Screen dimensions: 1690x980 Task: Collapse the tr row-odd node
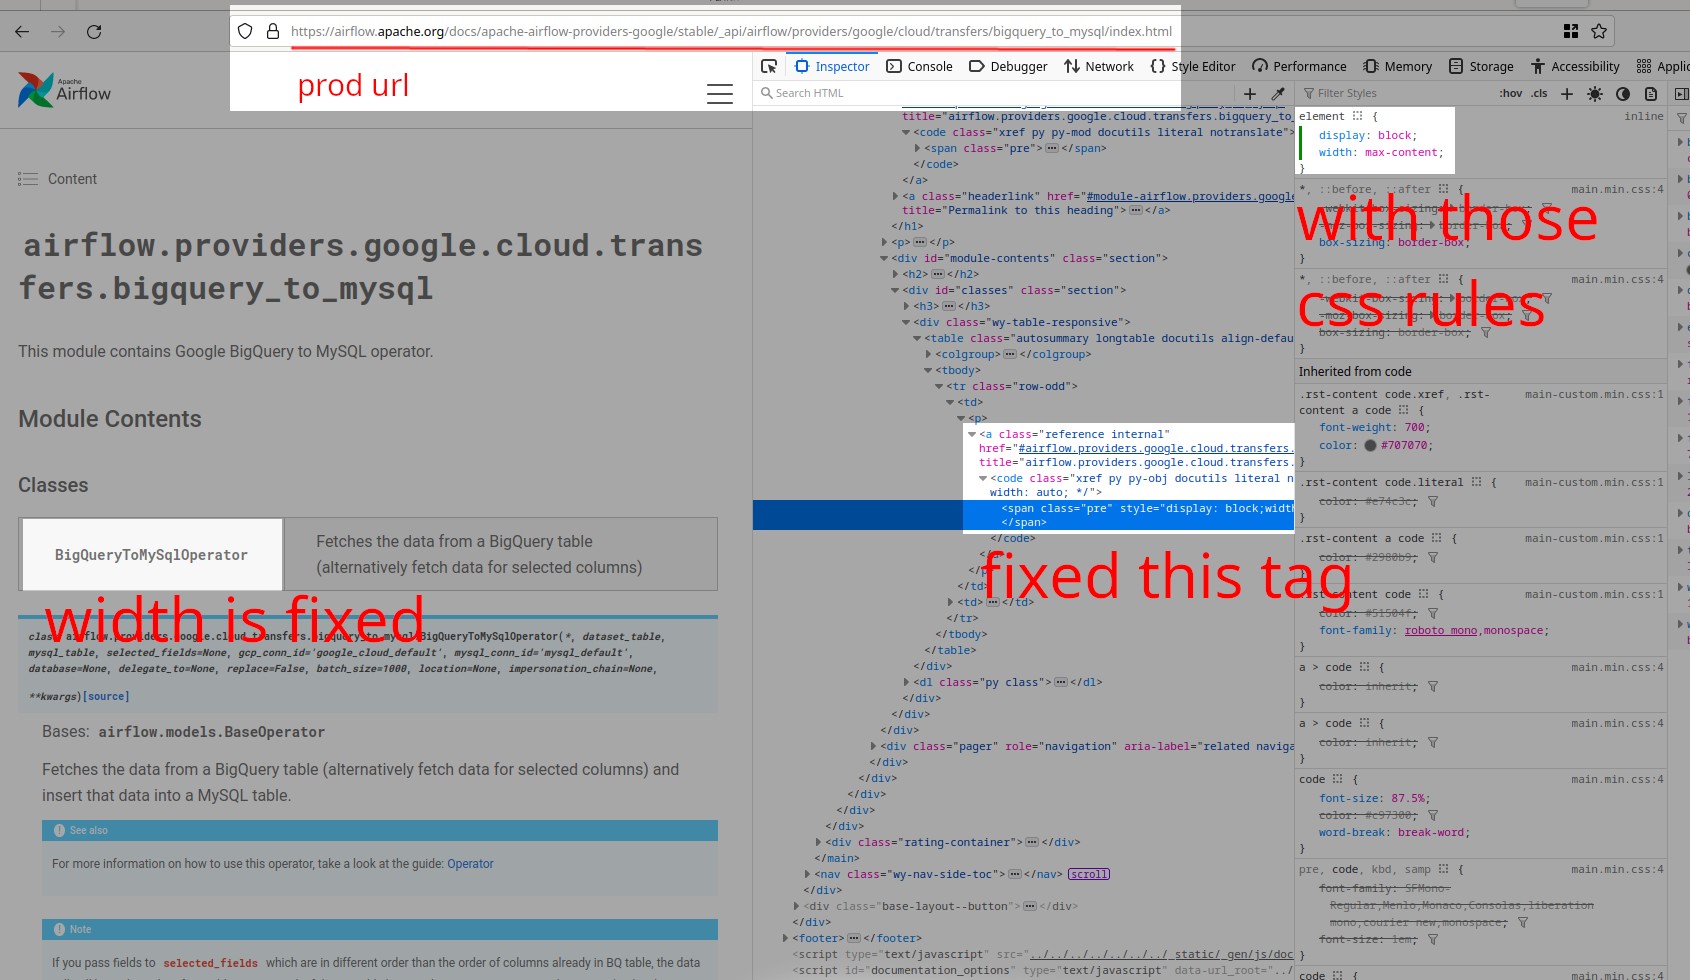click(x=939, y=386)
